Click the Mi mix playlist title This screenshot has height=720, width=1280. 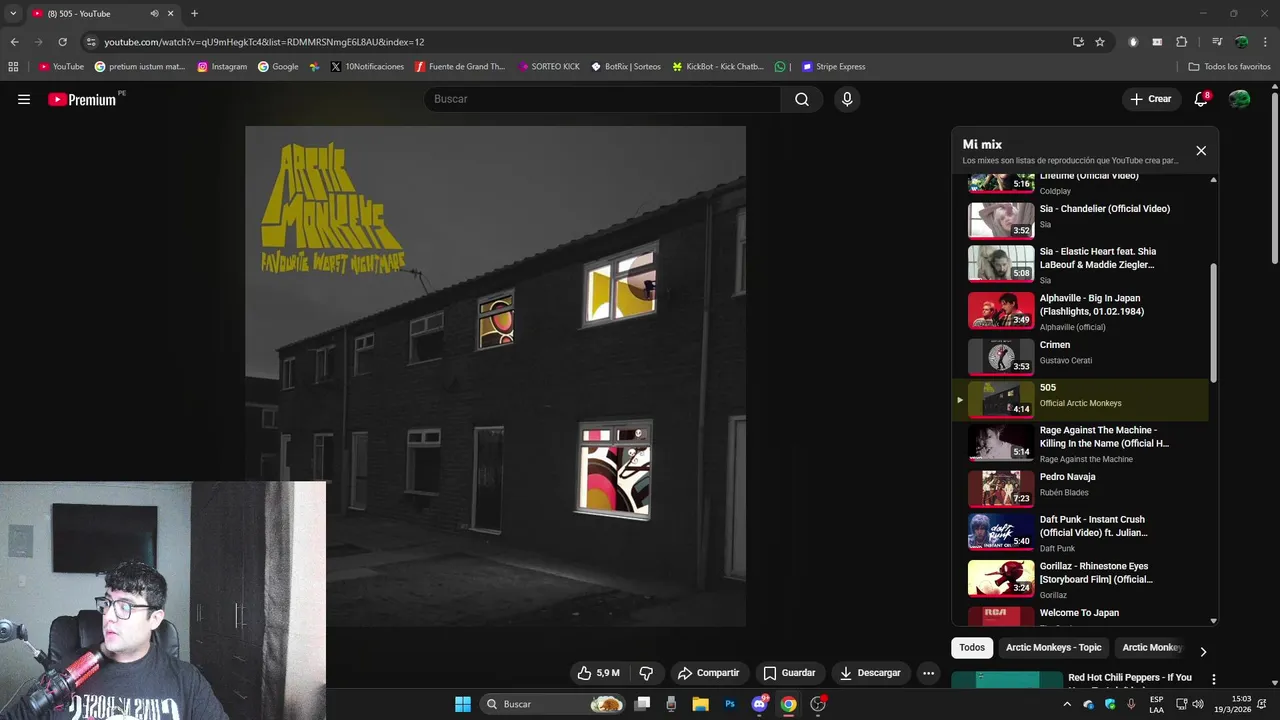[982, 144]
